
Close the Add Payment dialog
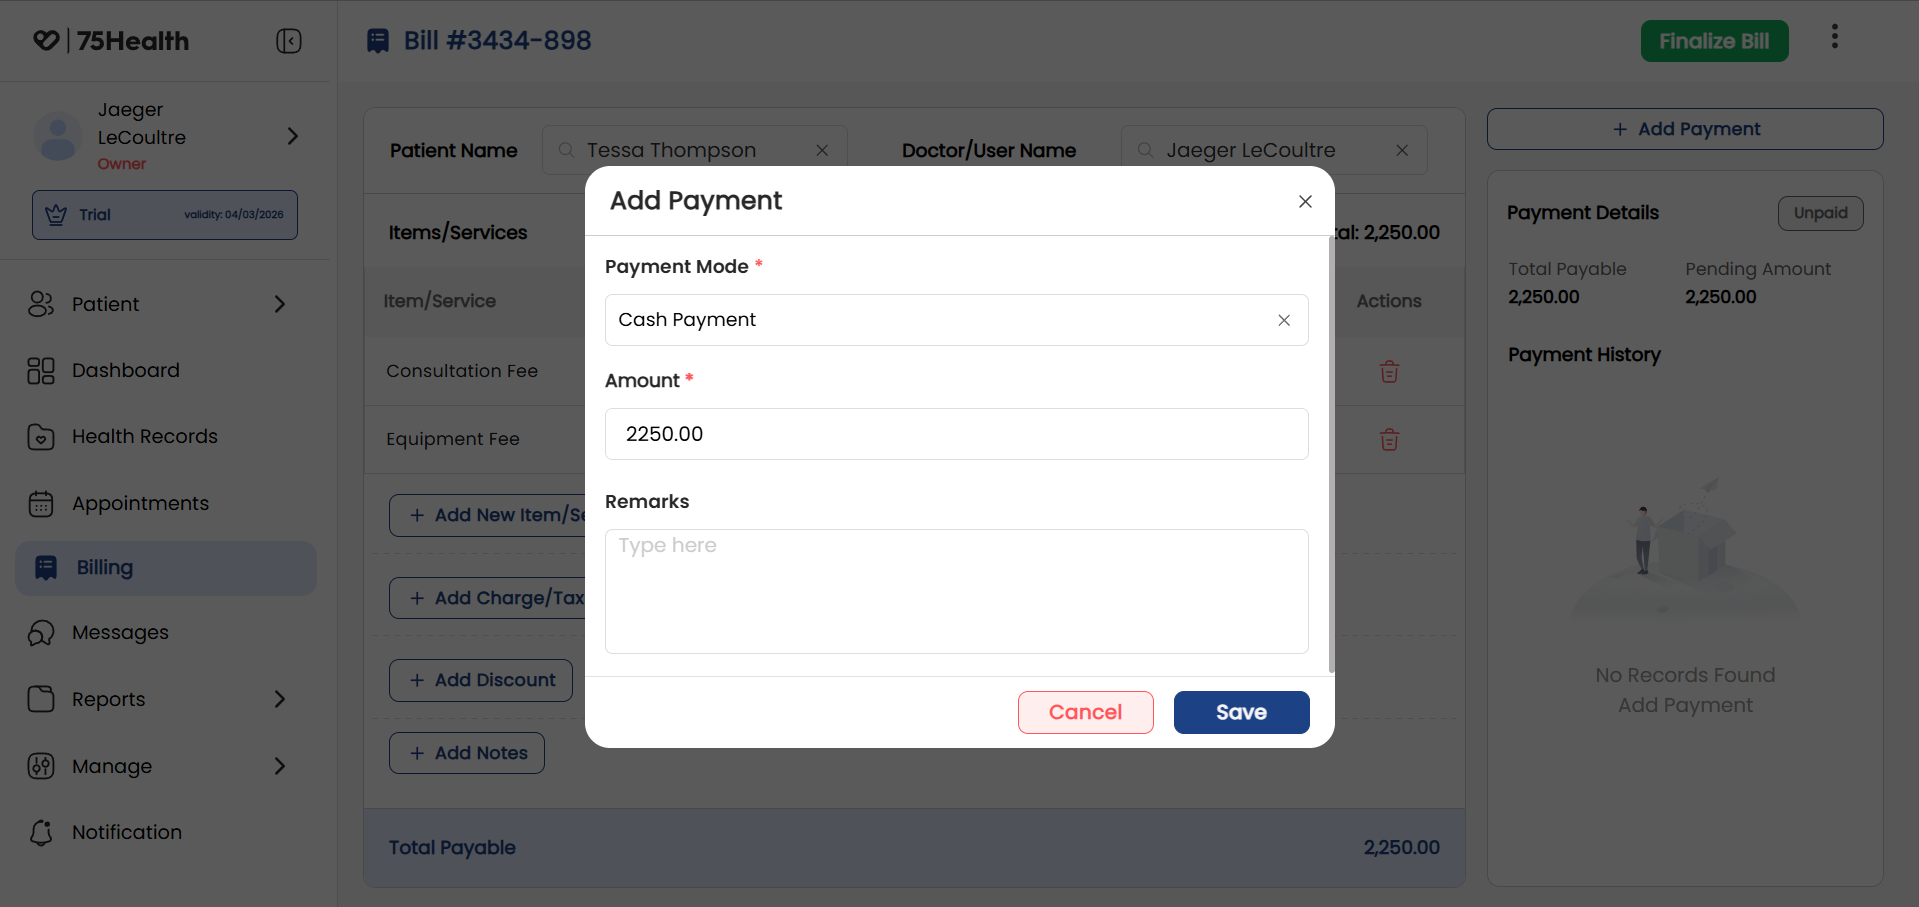pyautogui.click(x=1305, y=202)
